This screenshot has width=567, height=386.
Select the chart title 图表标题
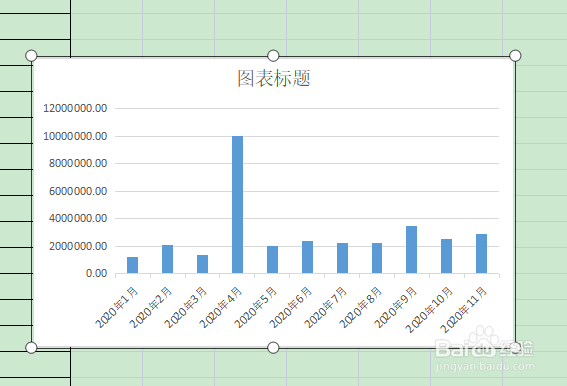tap(274, 78)
